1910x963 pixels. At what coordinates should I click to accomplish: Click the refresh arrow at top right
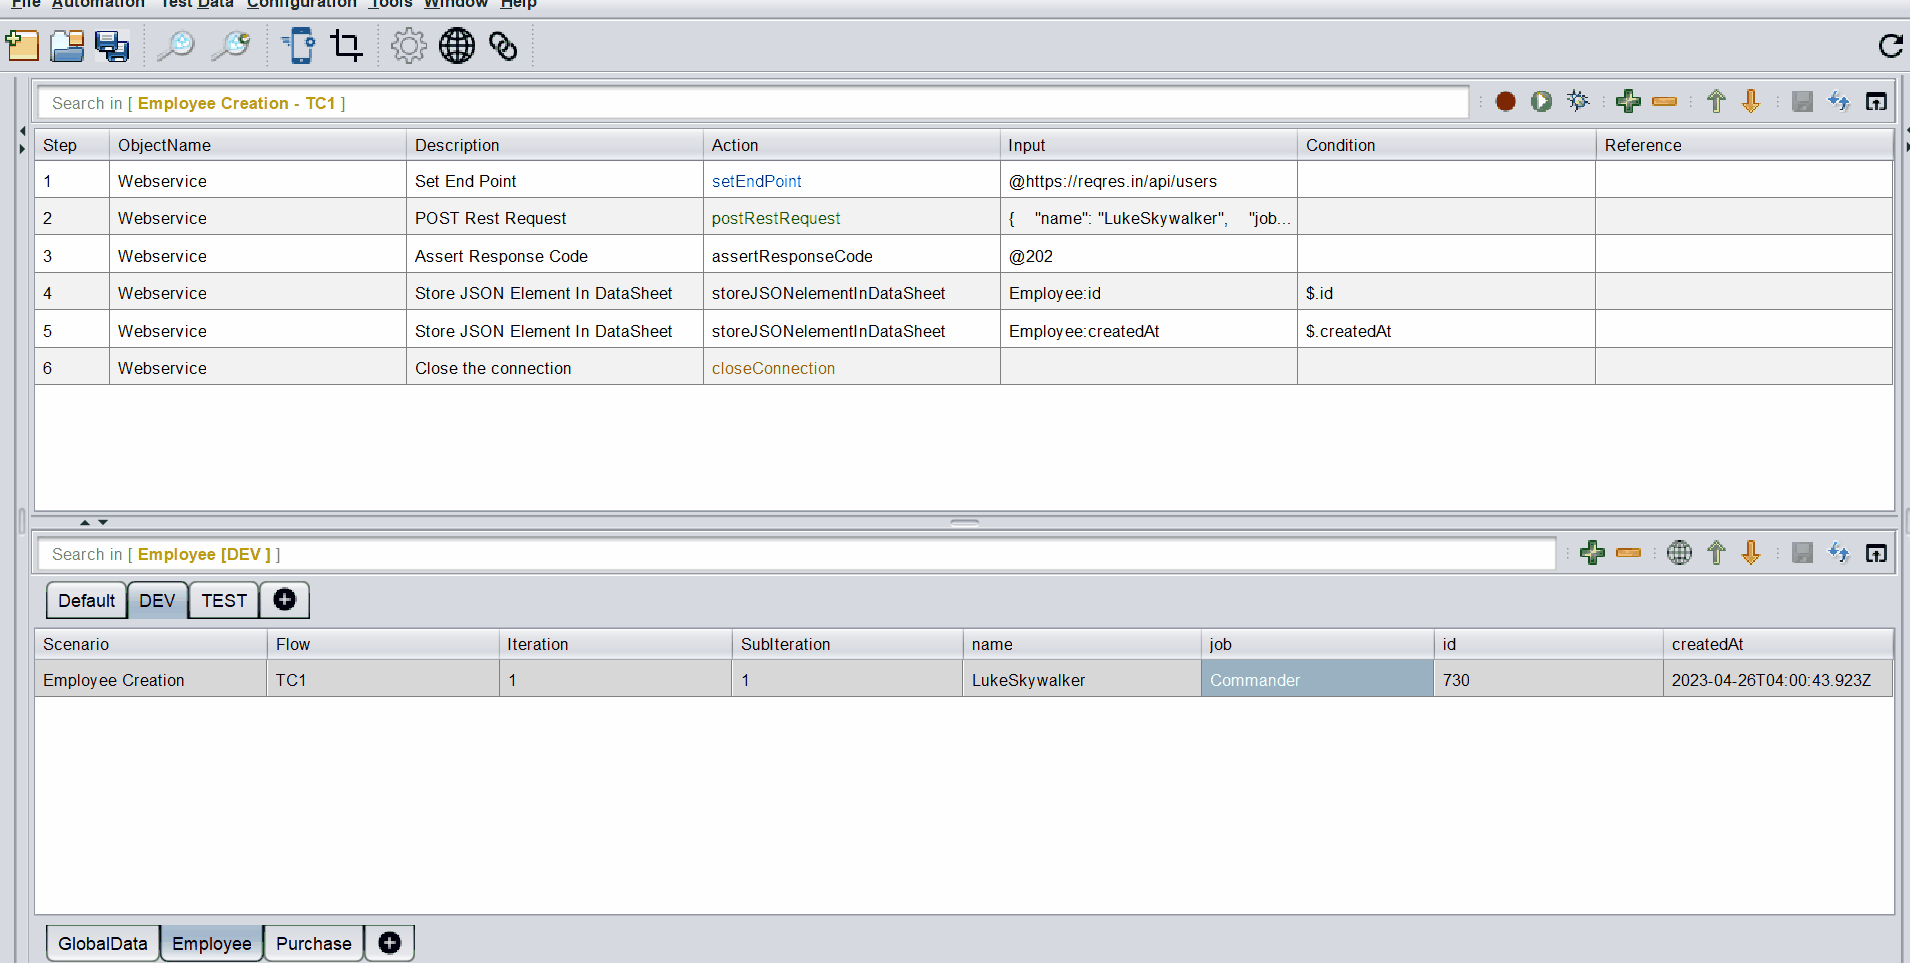pos(1890,46)
